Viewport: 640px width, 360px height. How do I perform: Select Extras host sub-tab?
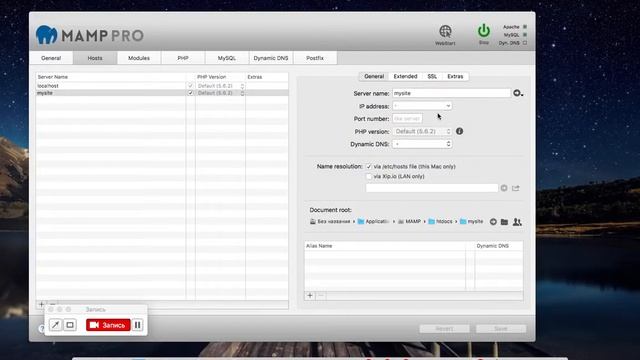click(455, 76)
